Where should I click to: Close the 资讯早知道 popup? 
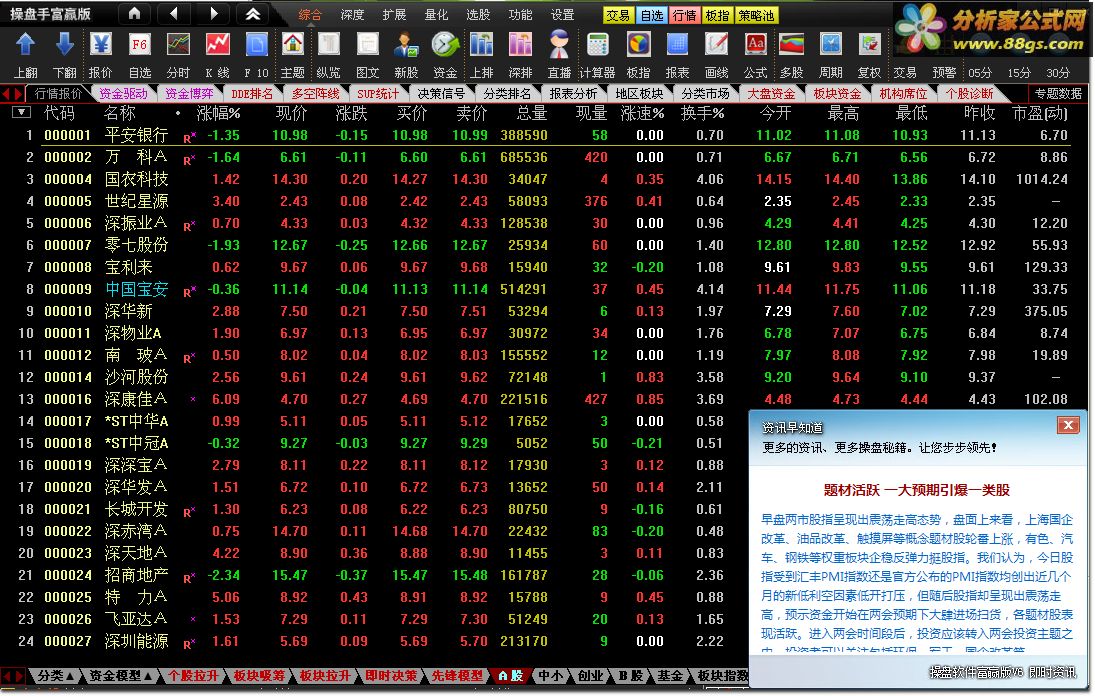click(x=1068, y=425)
